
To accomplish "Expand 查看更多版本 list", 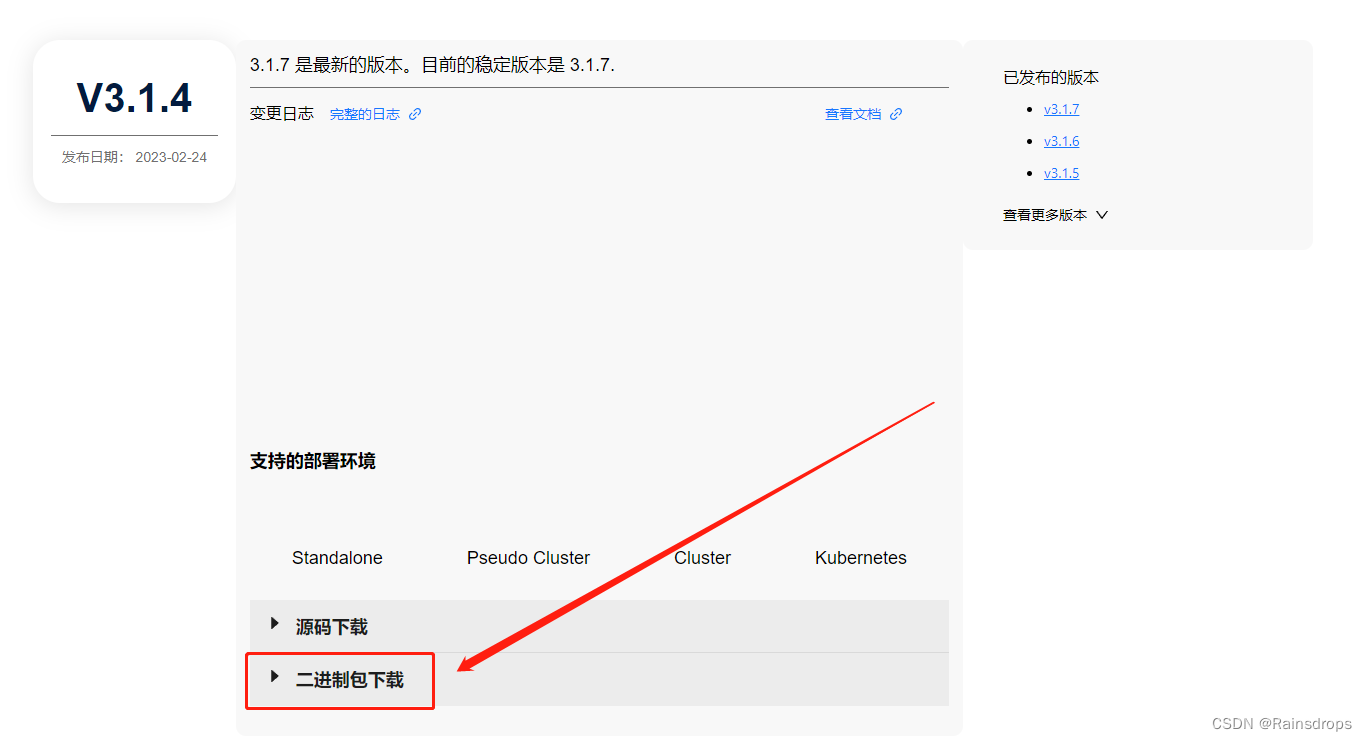I will pyautogui.click(x=1055, y=215).
